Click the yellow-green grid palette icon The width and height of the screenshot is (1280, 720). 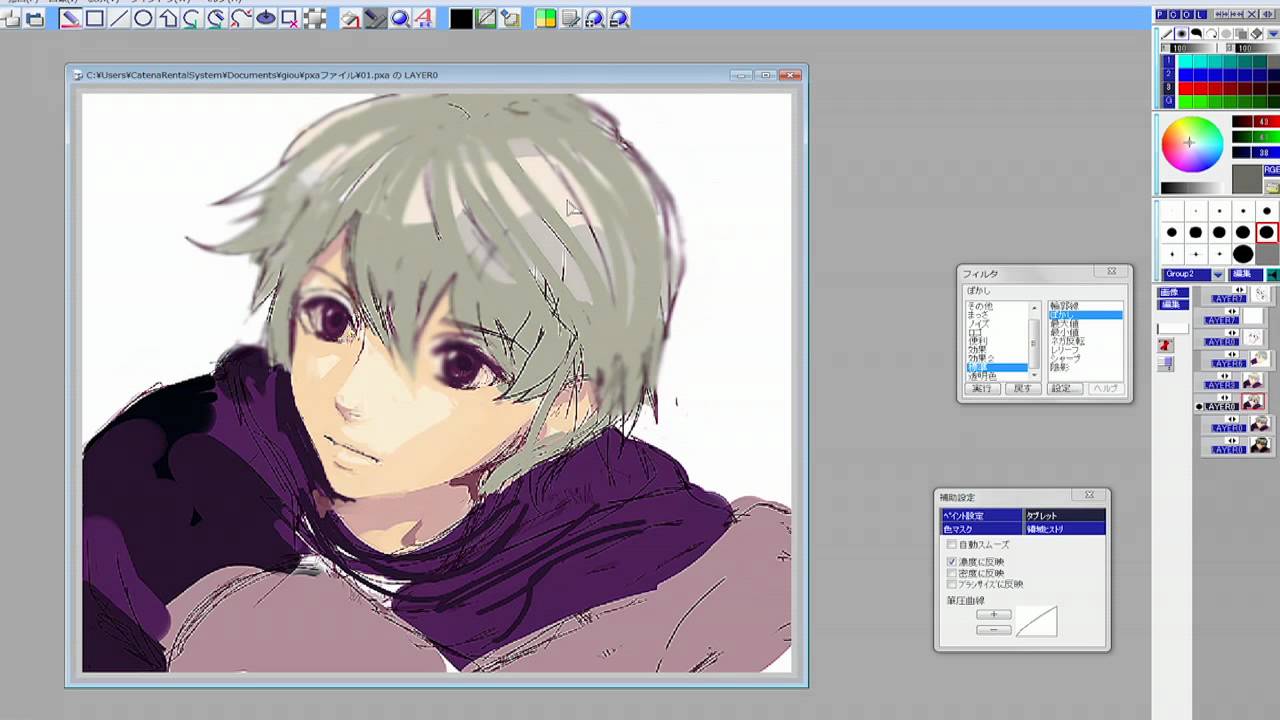click(x=546, y=18)
